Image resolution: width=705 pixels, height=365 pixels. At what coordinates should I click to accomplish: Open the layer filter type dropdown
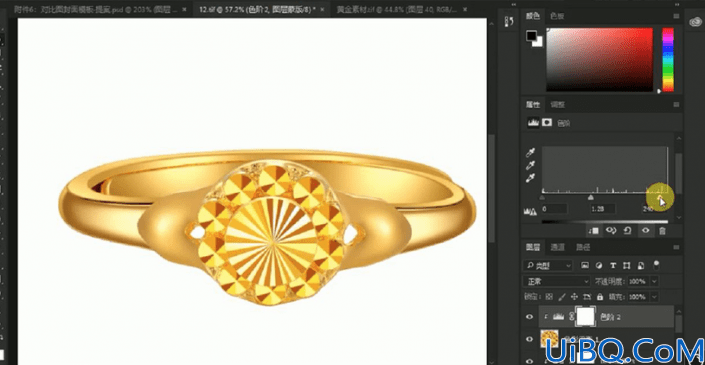point(548,266)
